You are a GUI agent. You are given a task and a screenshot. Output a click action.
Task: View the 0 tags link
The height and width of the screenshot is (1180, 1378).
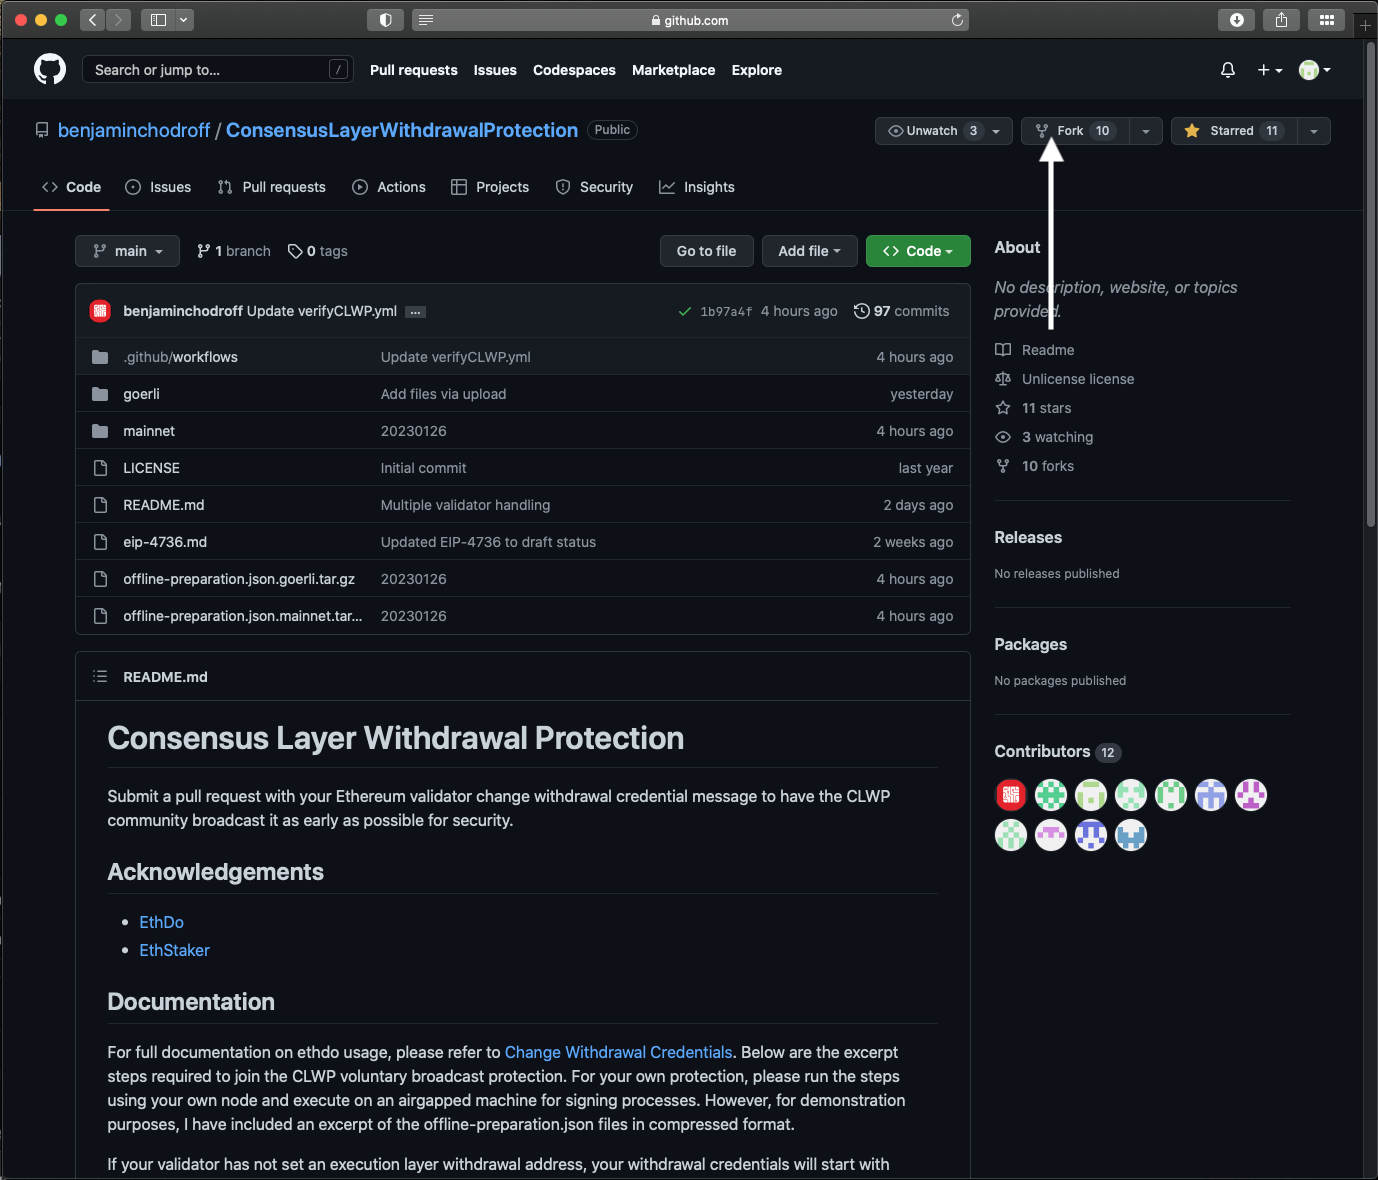[318, 251]
